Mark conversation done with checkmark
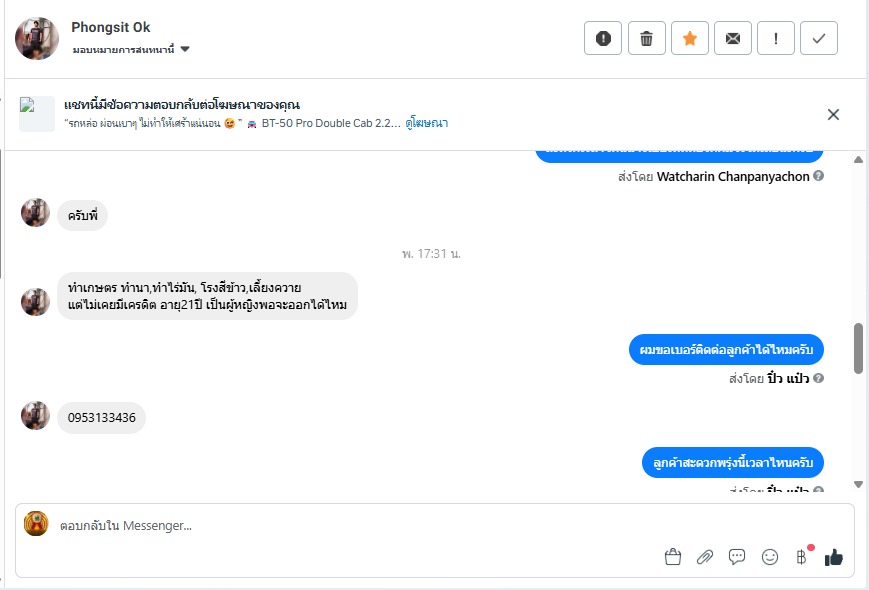Screen dimensions: 869x590 819,39
